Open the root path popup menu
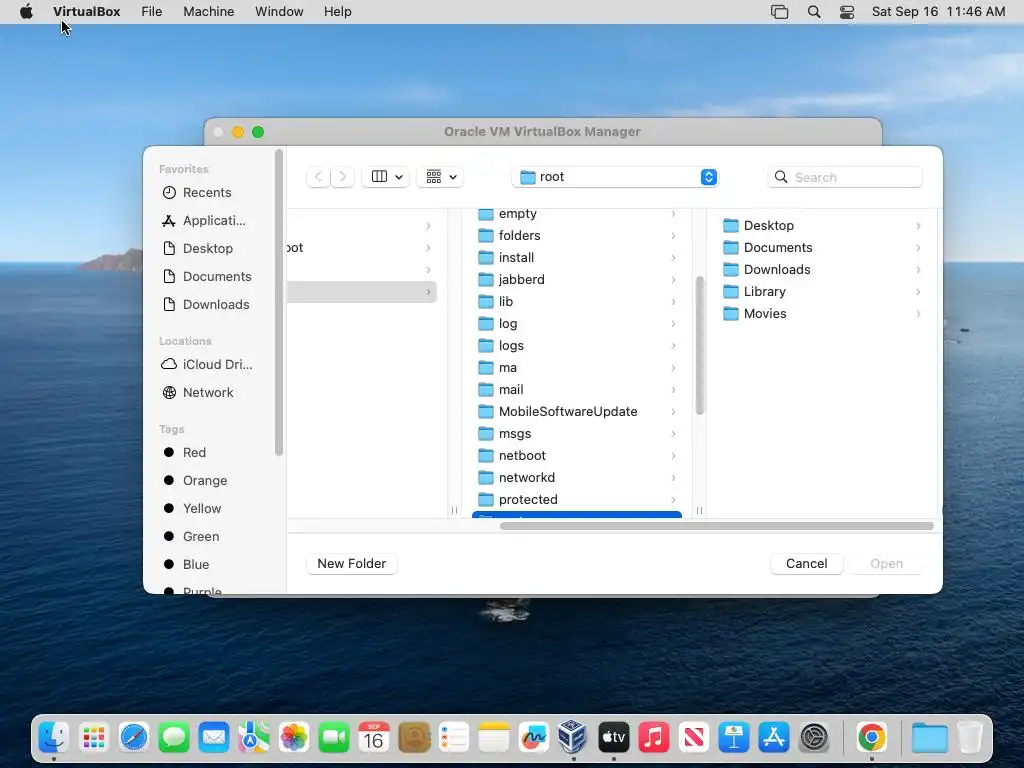1024x768 pixels. tap(615, 177)
